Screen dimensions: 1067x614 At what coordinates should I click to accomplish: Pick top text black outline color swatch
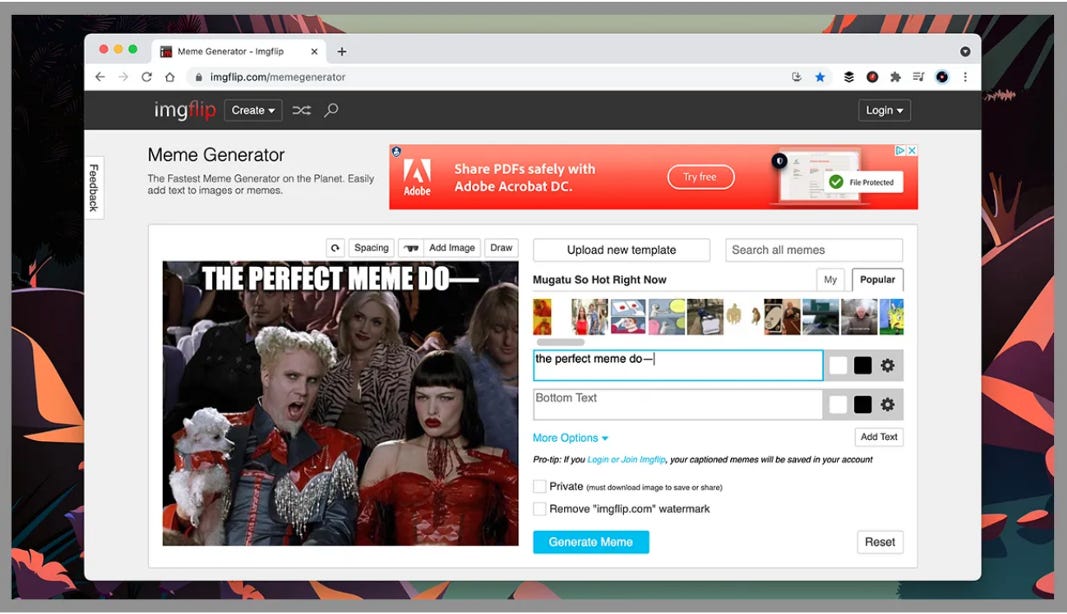click(863, 366)
